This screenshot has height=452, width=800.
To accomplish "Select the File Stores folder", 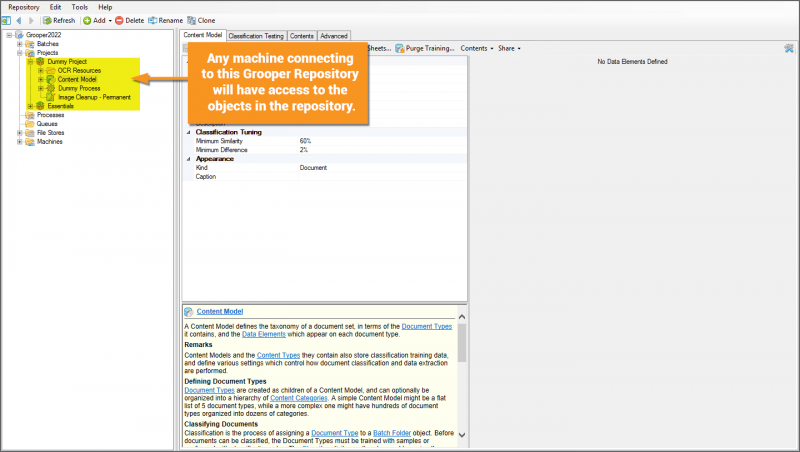I will coord(51,133).
